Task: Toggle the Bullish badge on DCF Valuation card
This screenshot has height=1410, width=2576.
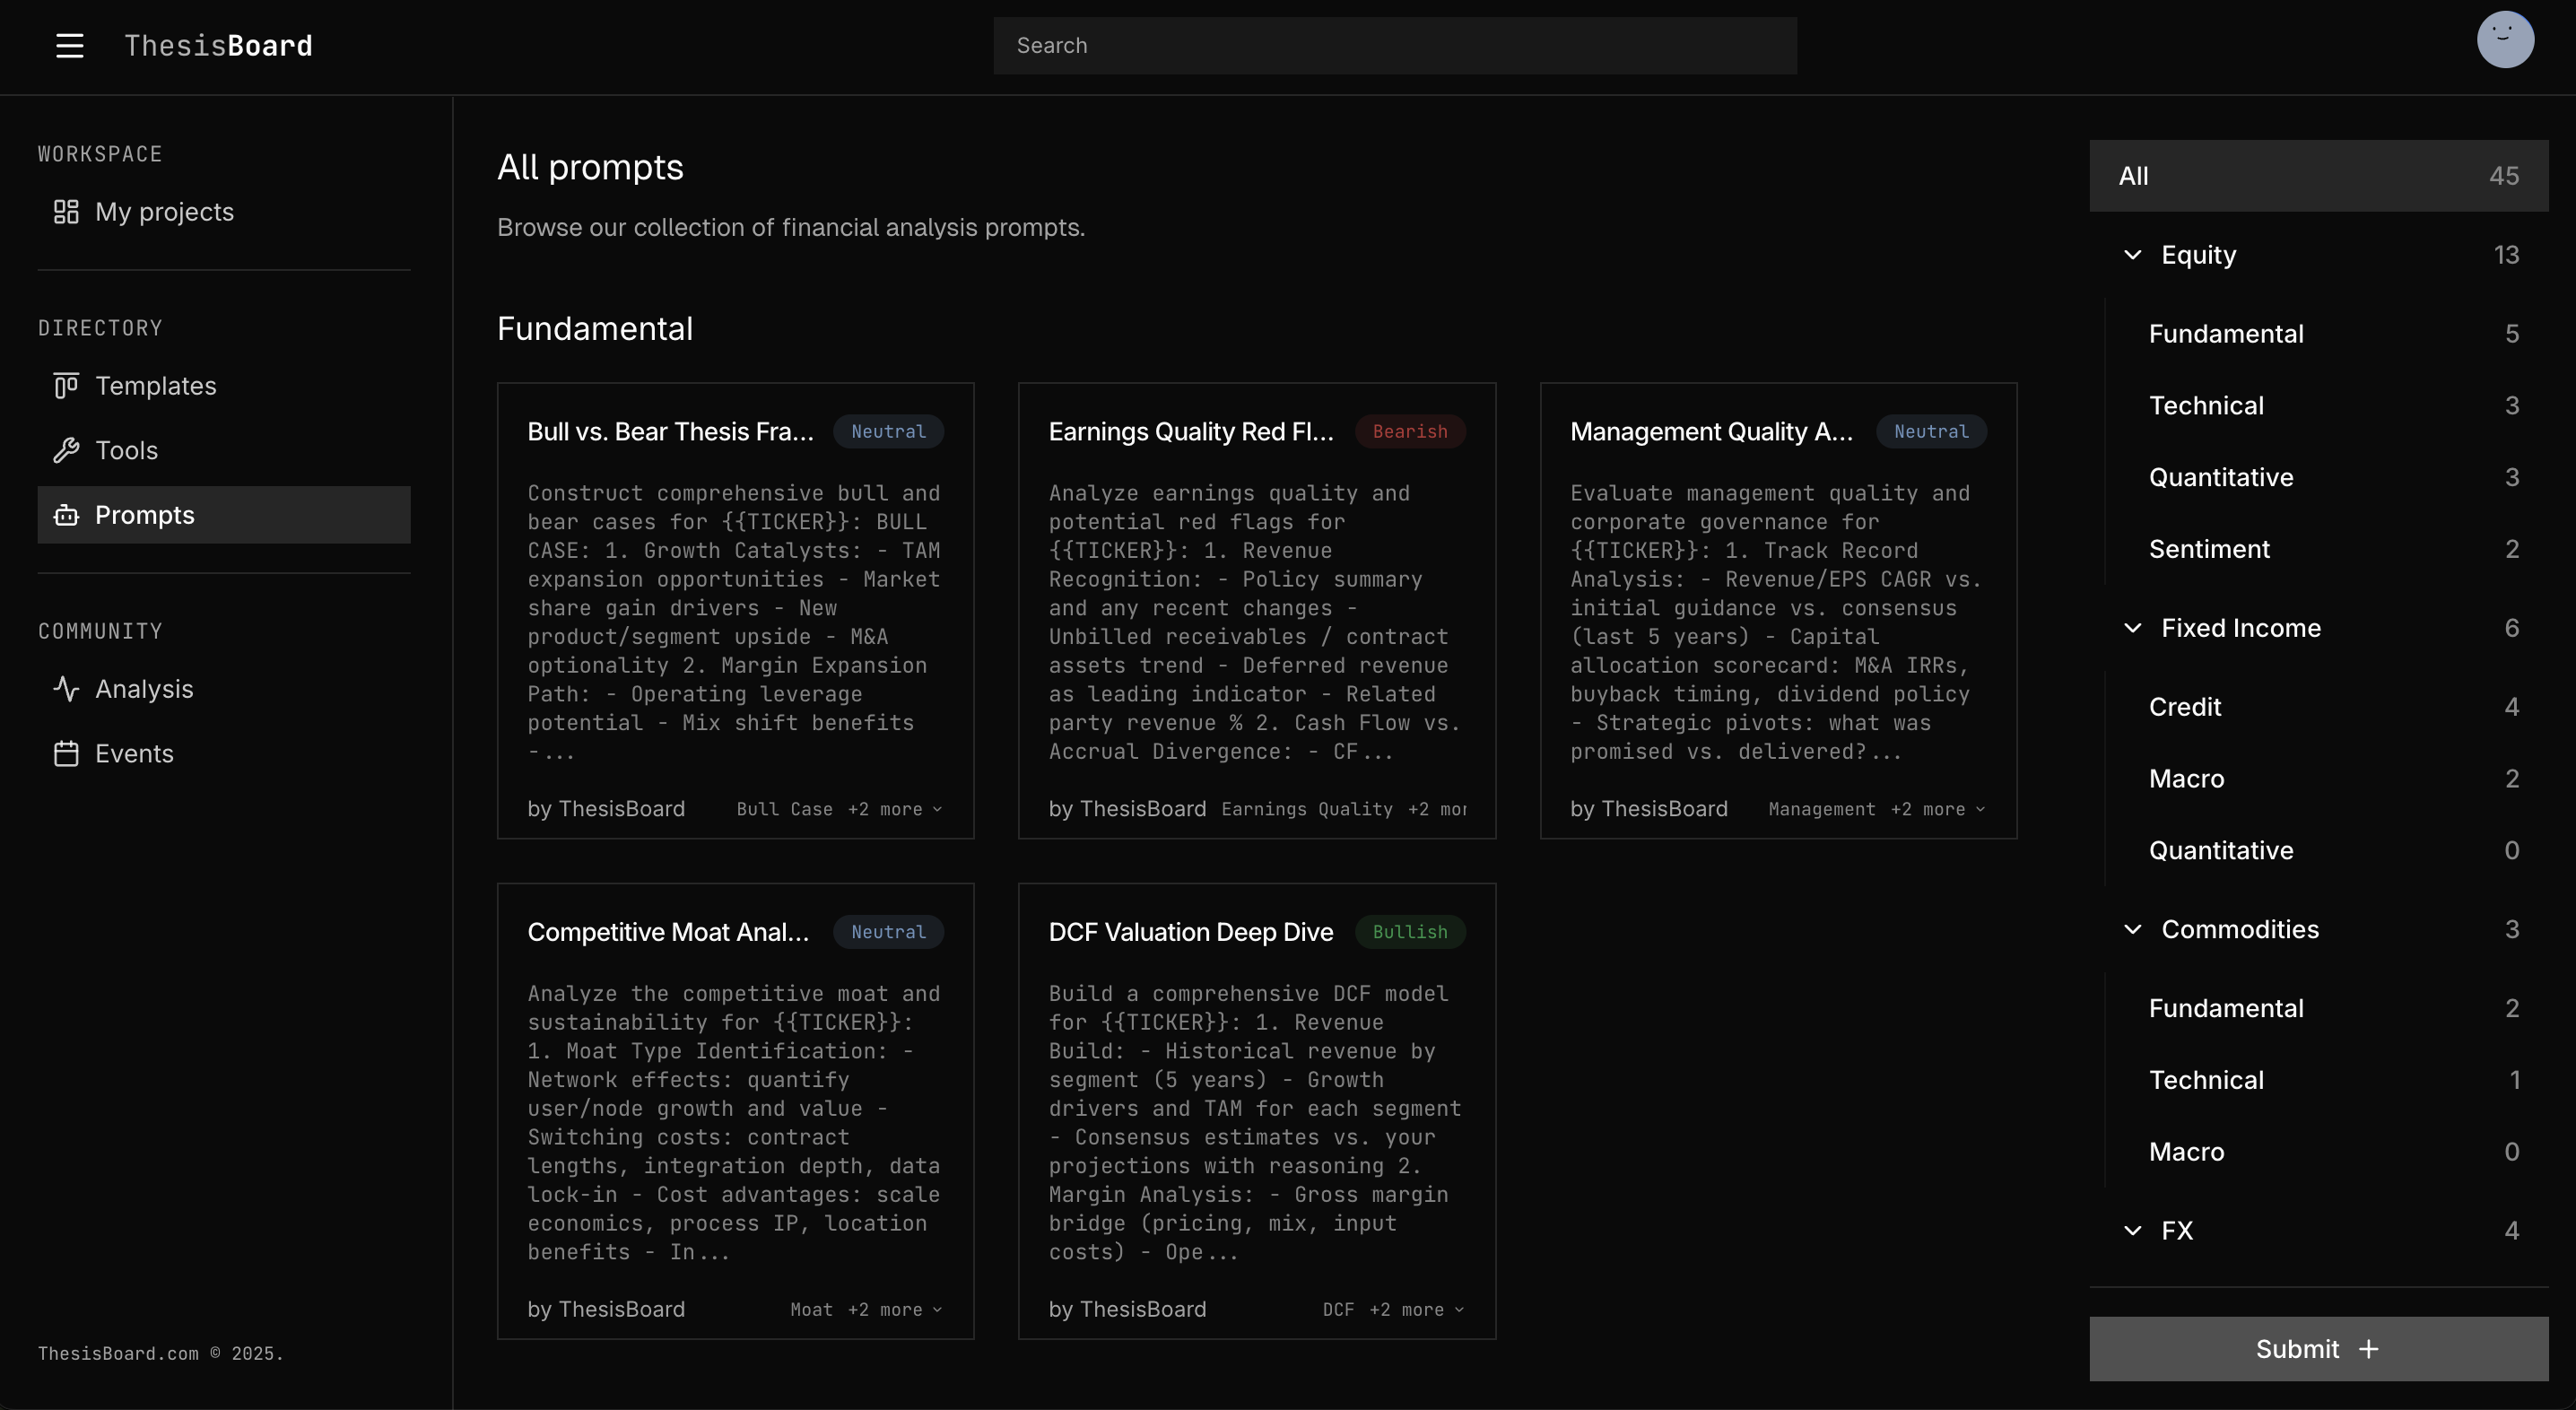Action: point(1409,931)
